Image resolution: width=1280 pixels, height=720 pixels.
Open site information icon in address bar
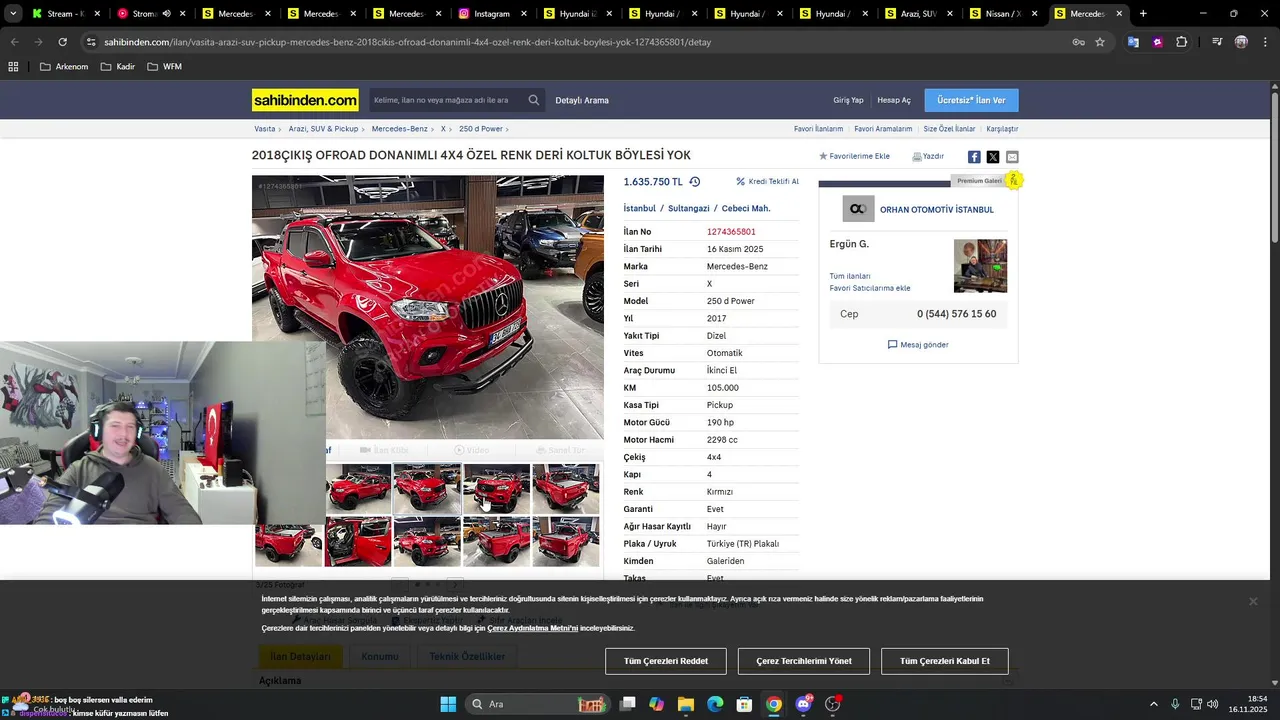pos(91,42)
